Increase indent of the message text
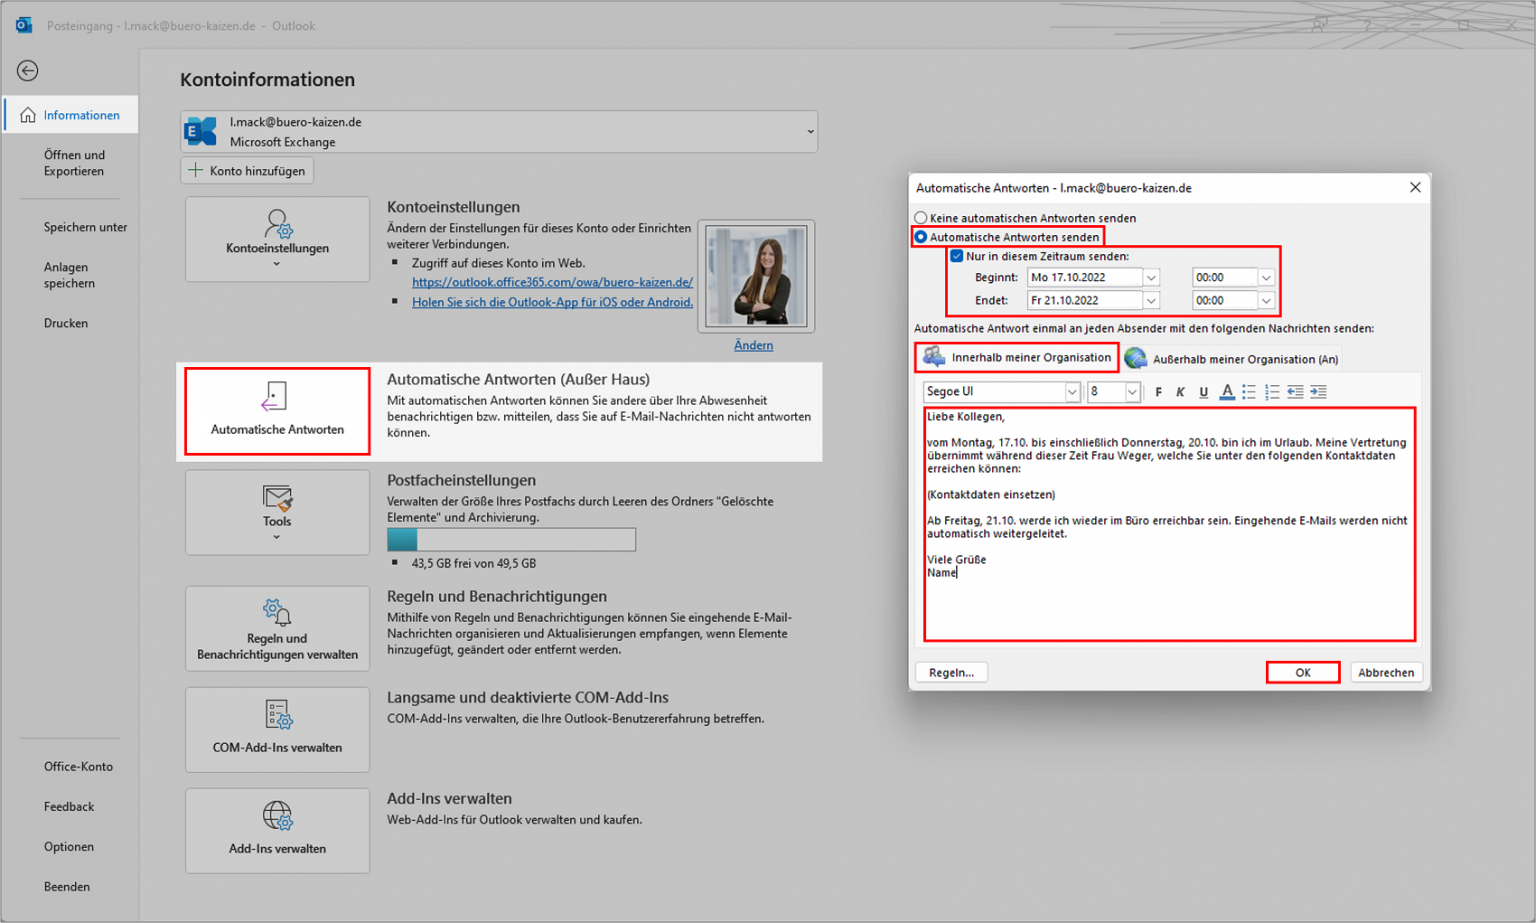 point(1318,392)
